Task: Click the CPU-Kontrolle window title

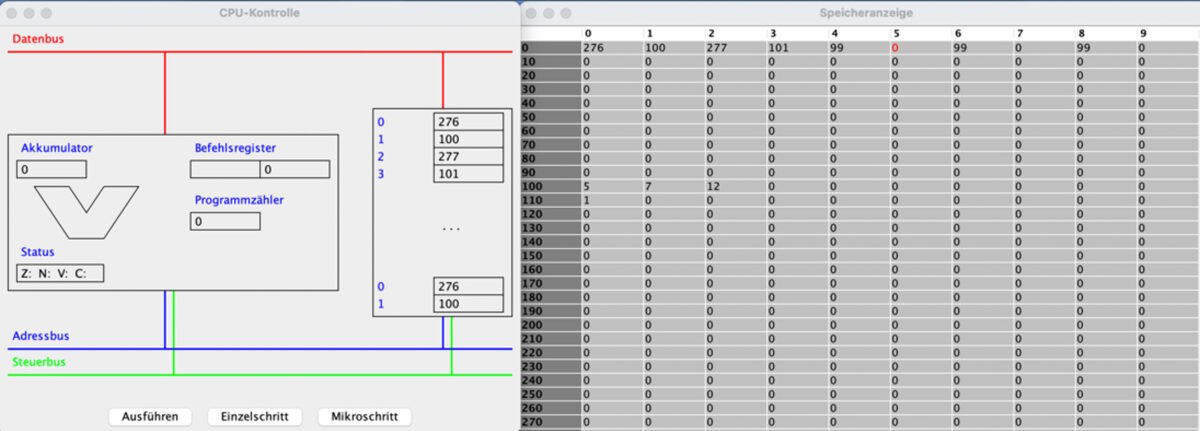Action: 259,12
